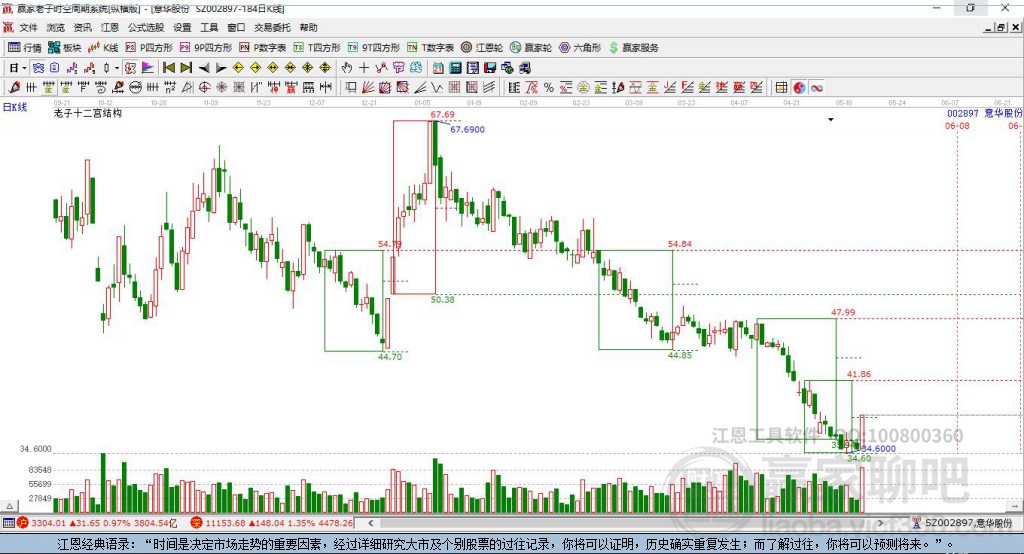
Task: Open the 板块 sector view
Action: [x=64, y=47]
